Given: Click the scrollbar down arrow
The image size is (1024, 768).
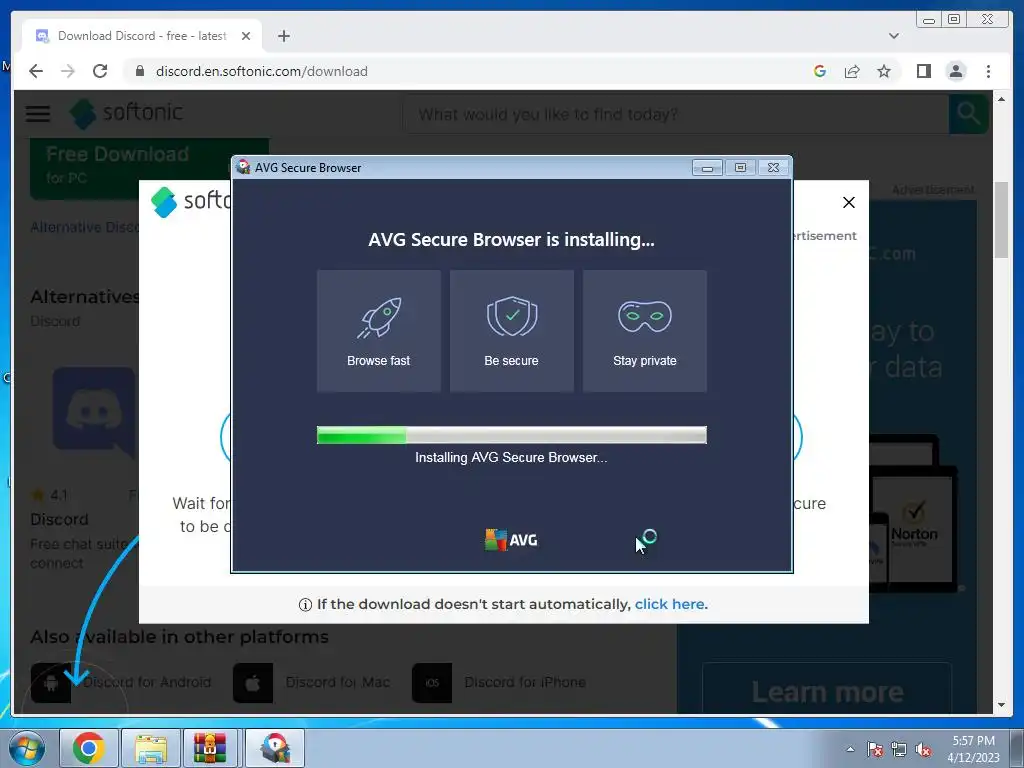Looking at the screenshot, I should 1001,705.
